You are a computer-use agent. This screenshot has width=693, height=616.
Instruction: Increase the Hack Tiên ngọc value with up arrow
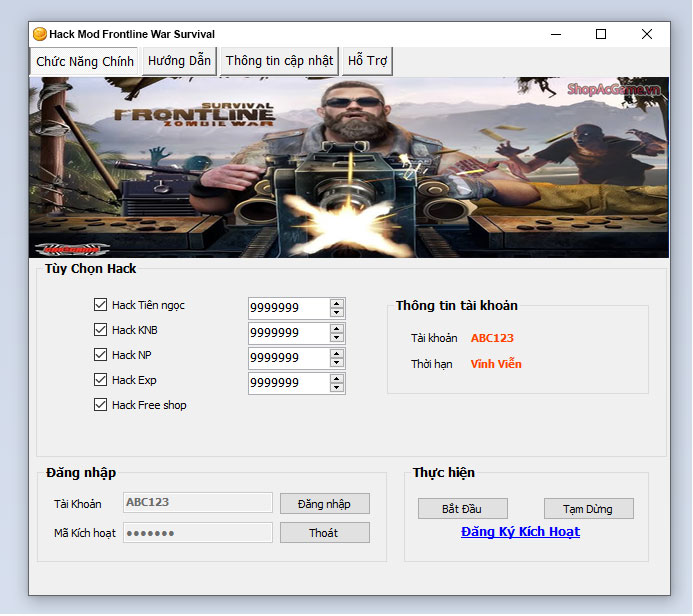point(337,304)
